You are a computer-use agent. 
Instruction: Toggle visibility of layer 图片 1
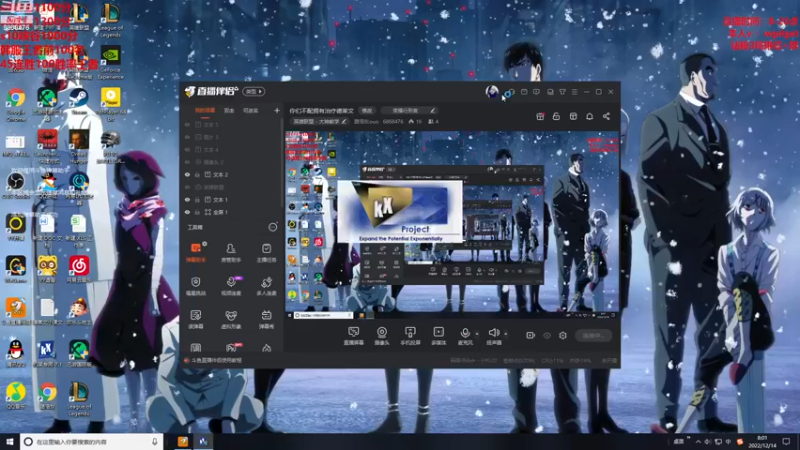(187, 137)
